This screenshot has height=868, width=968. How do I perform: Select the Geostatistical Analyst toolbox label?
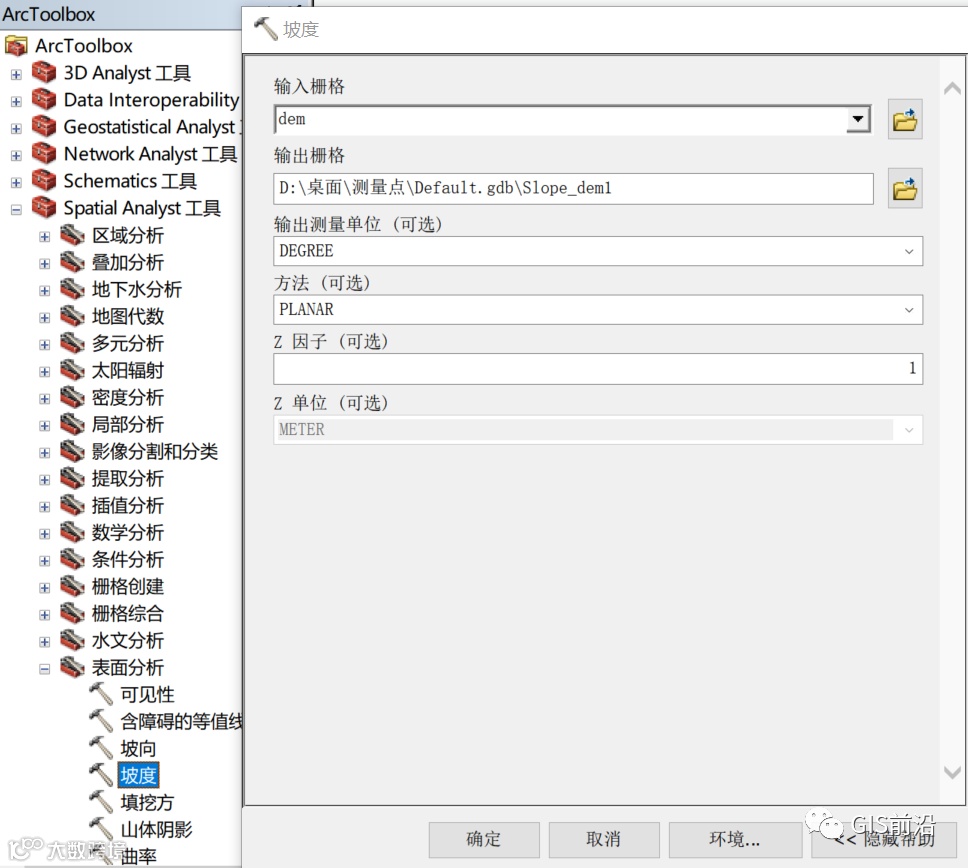(x=152, y=127)
